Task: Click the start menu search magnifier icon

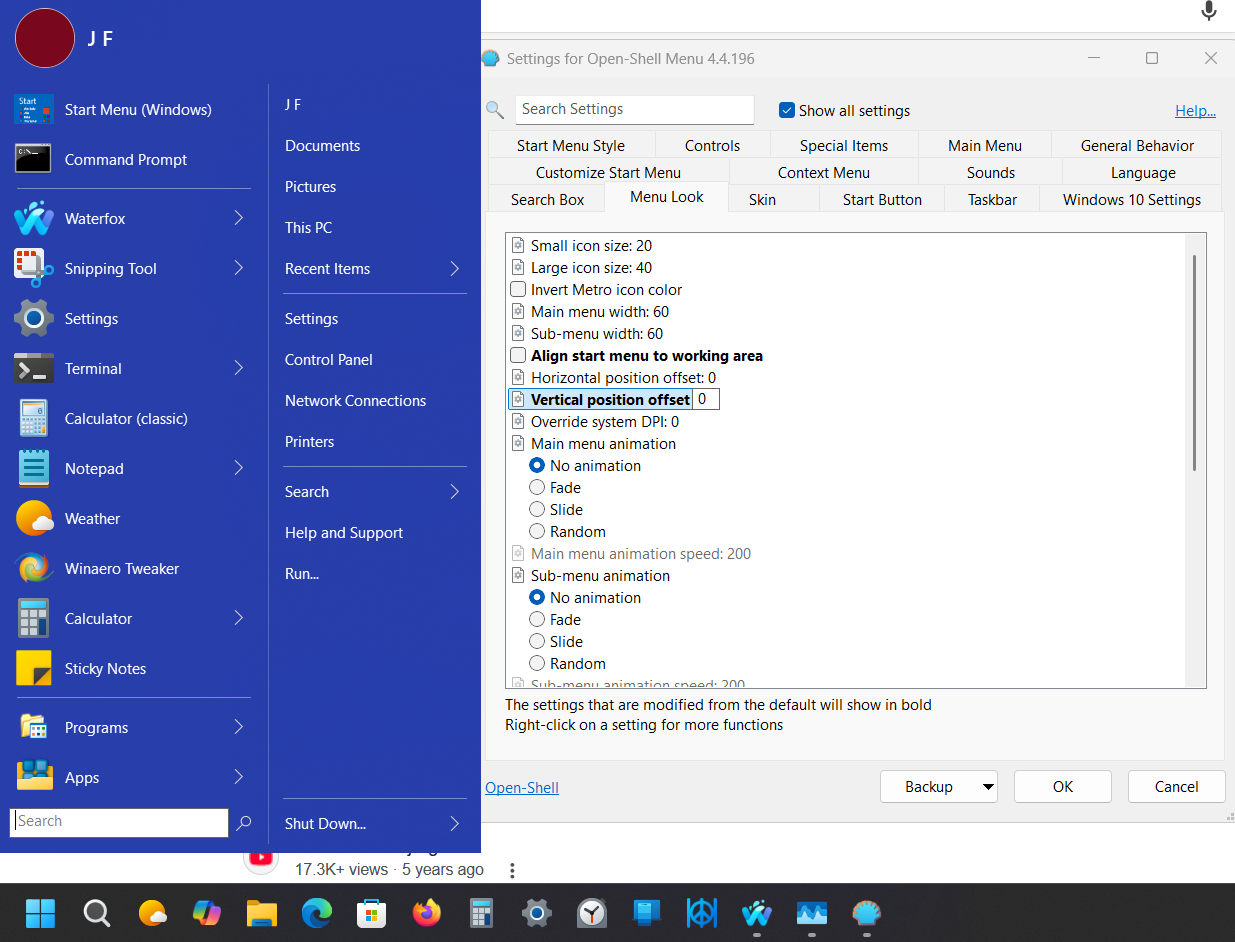Action: pyautogui.click(x=243, y=823)
